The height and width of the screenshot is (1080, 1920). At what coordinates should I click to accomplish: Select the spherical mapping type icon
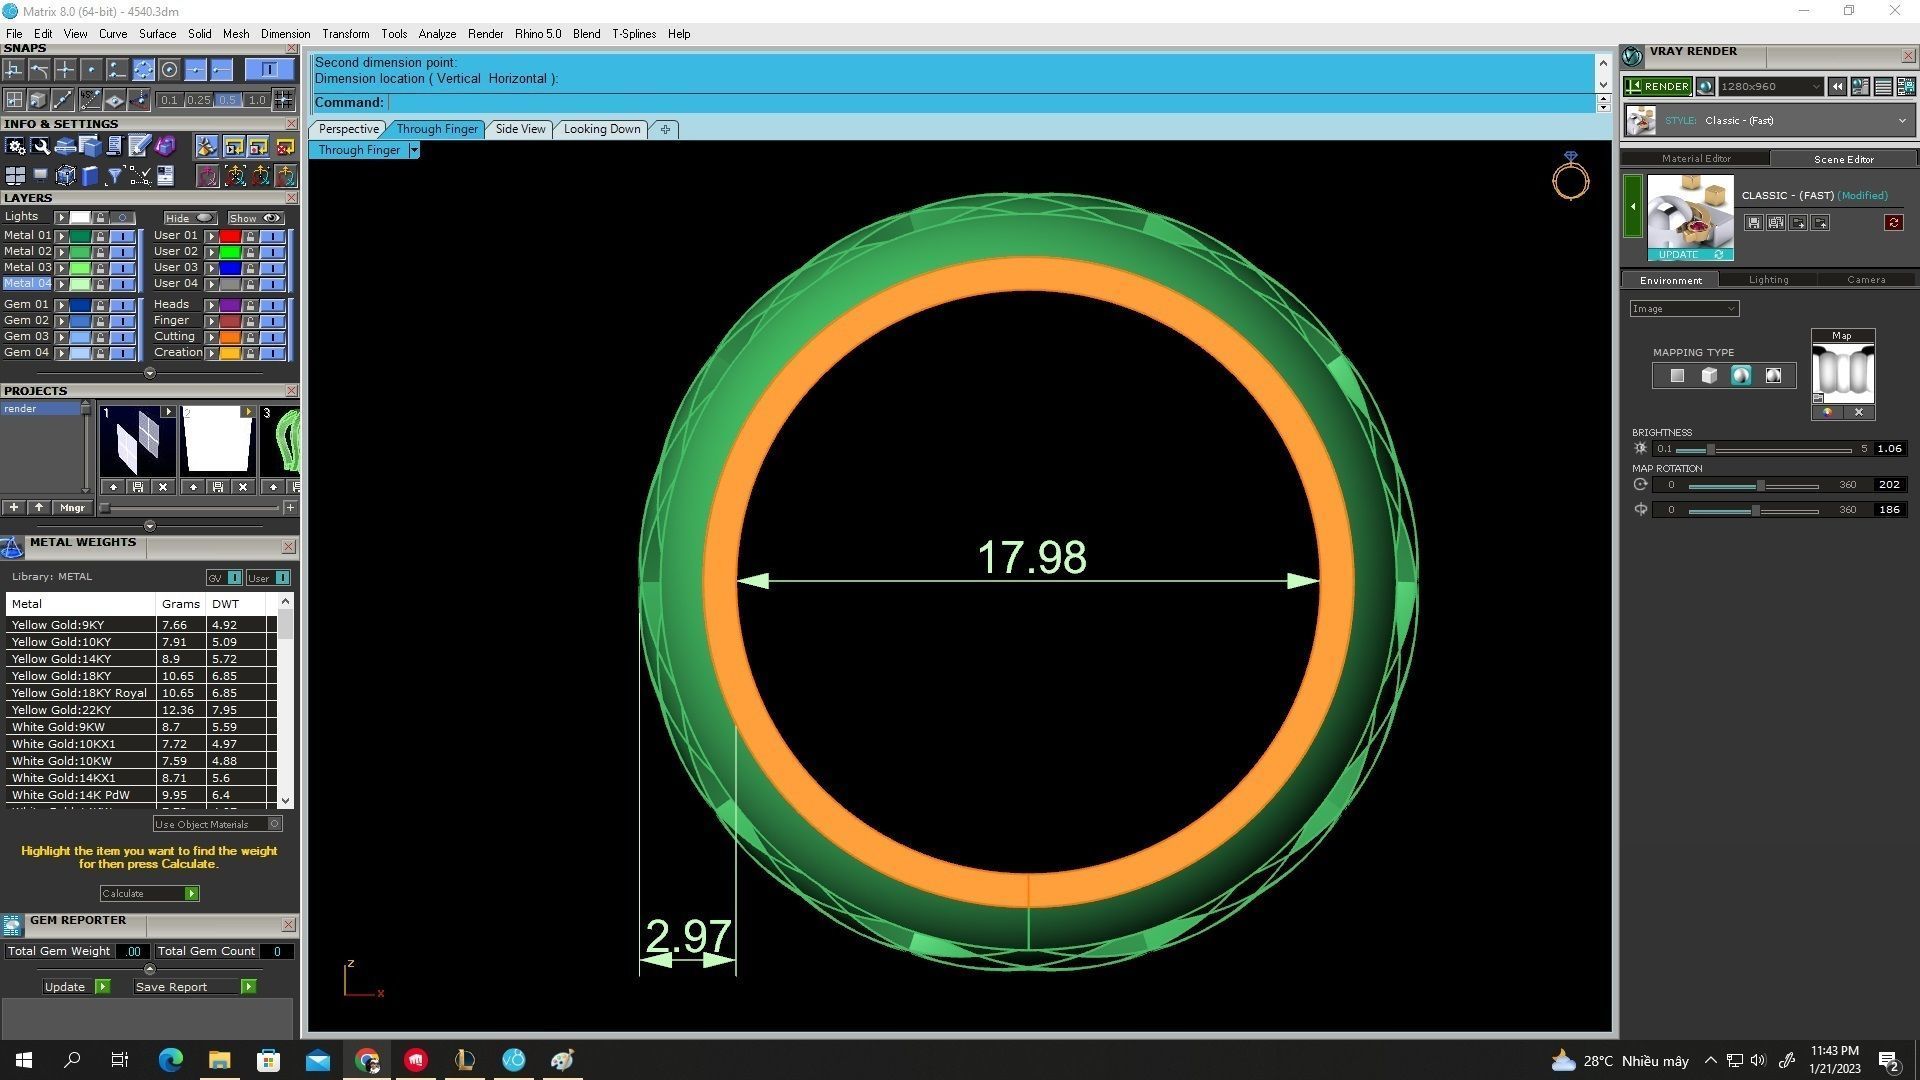[x=1741, y=376]
